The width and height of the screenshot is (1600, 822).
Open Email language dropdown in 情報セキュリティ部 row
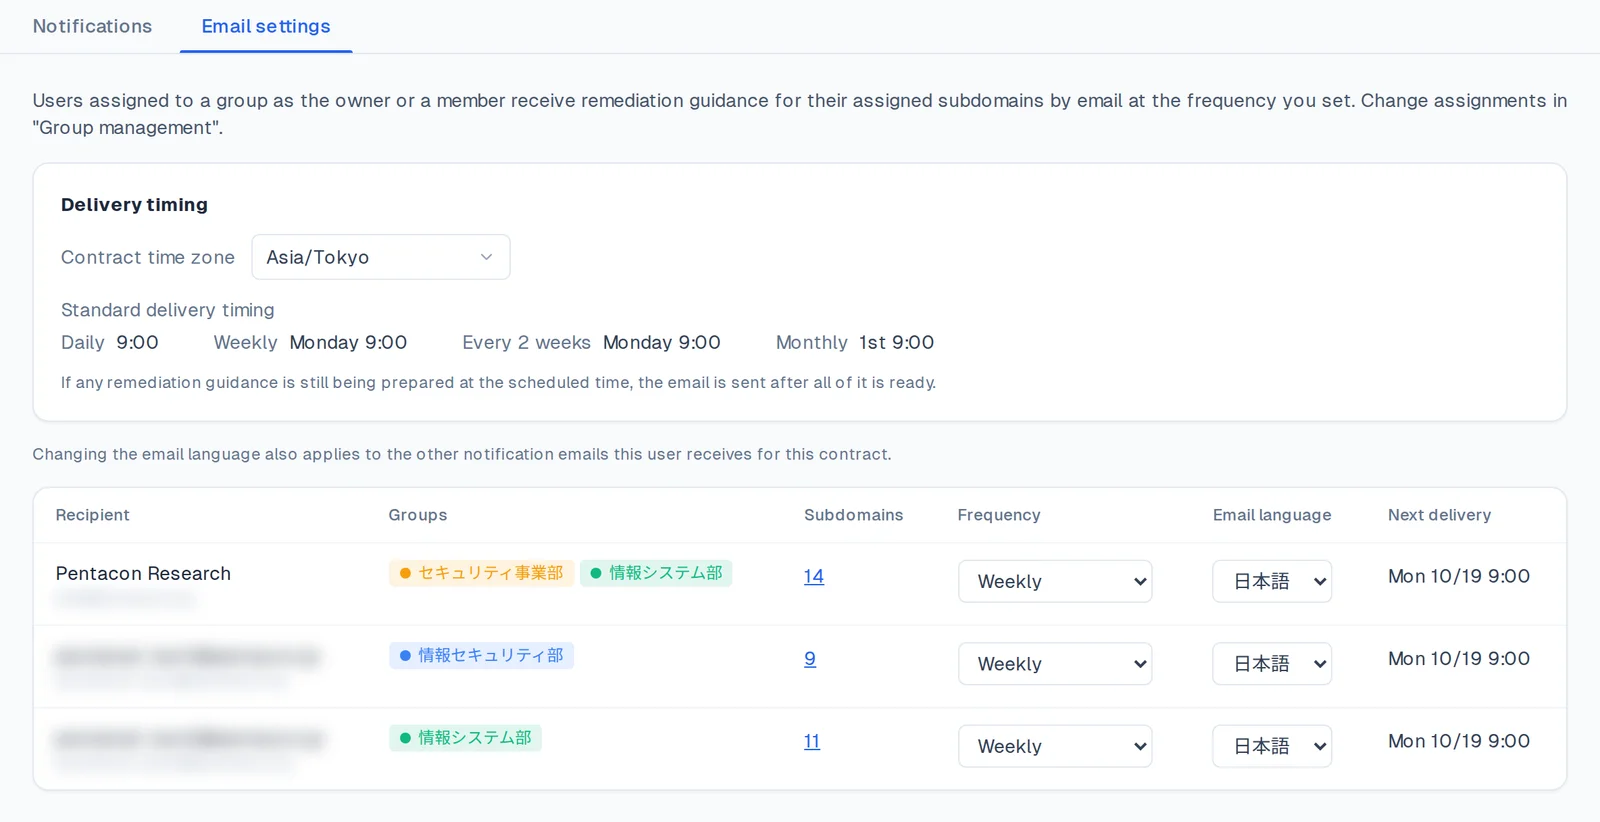(1272, 664)
